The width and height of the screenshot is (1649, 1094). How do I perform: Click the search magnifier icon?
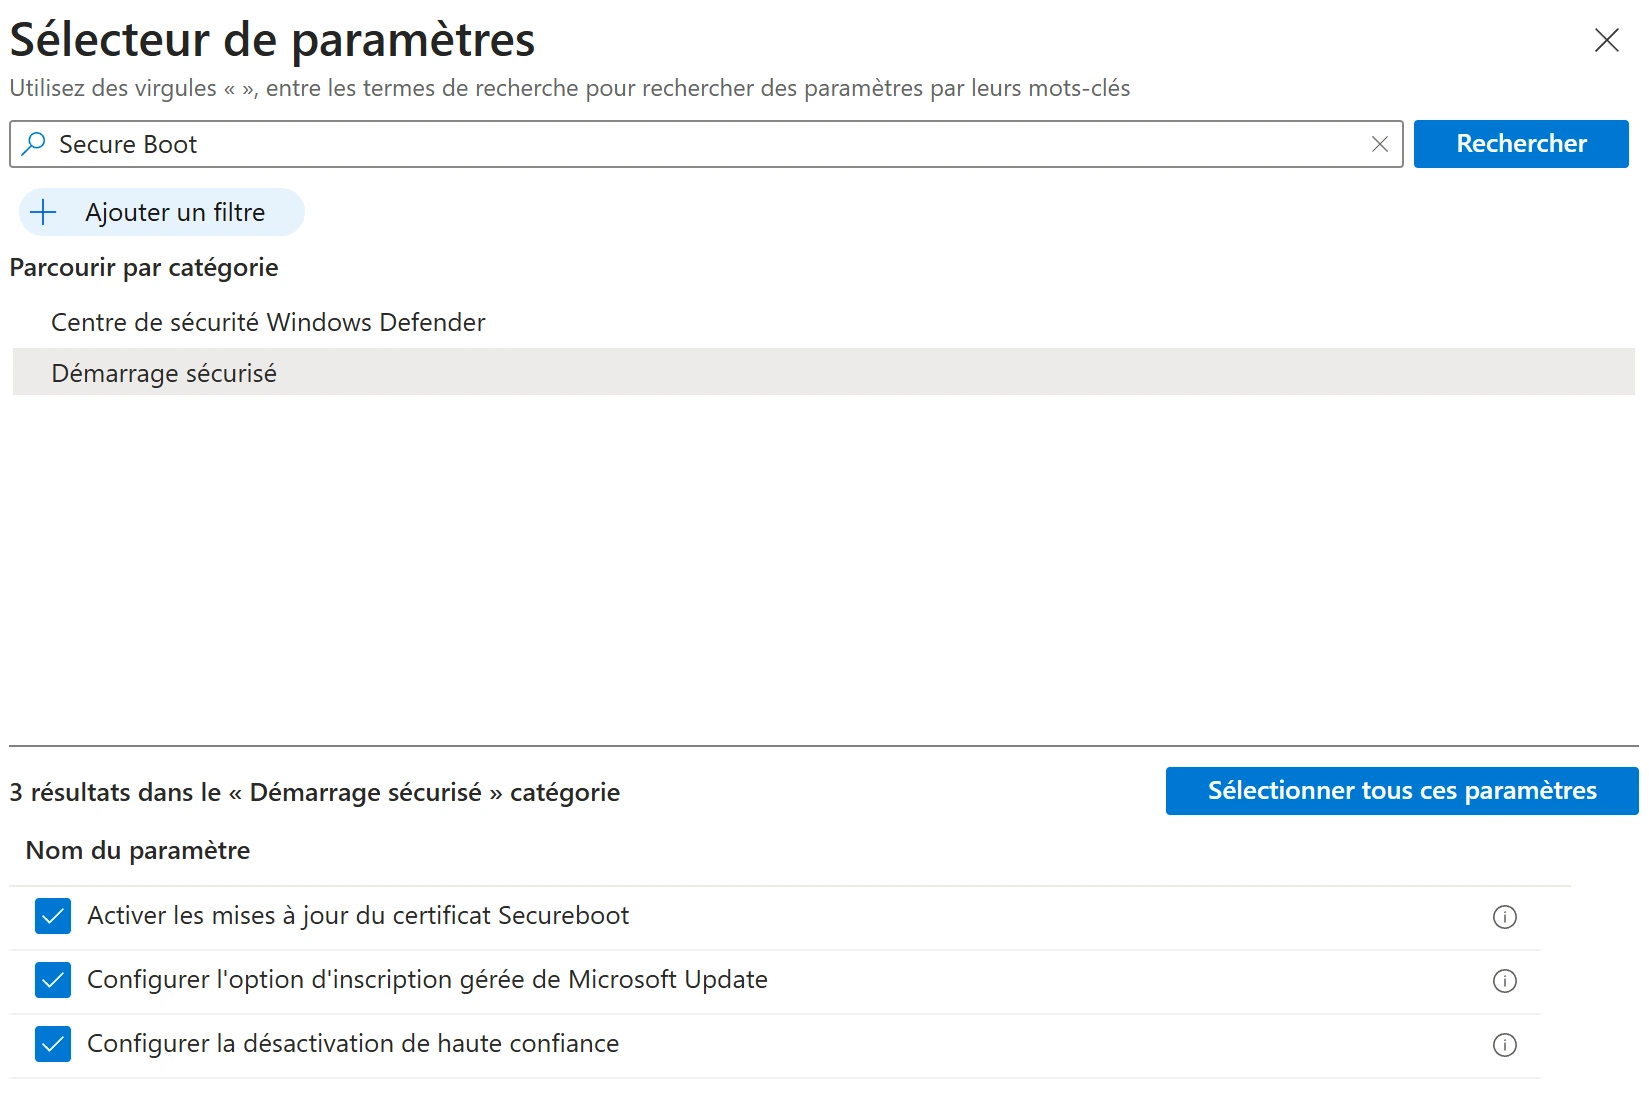click(x=33, y=144)
